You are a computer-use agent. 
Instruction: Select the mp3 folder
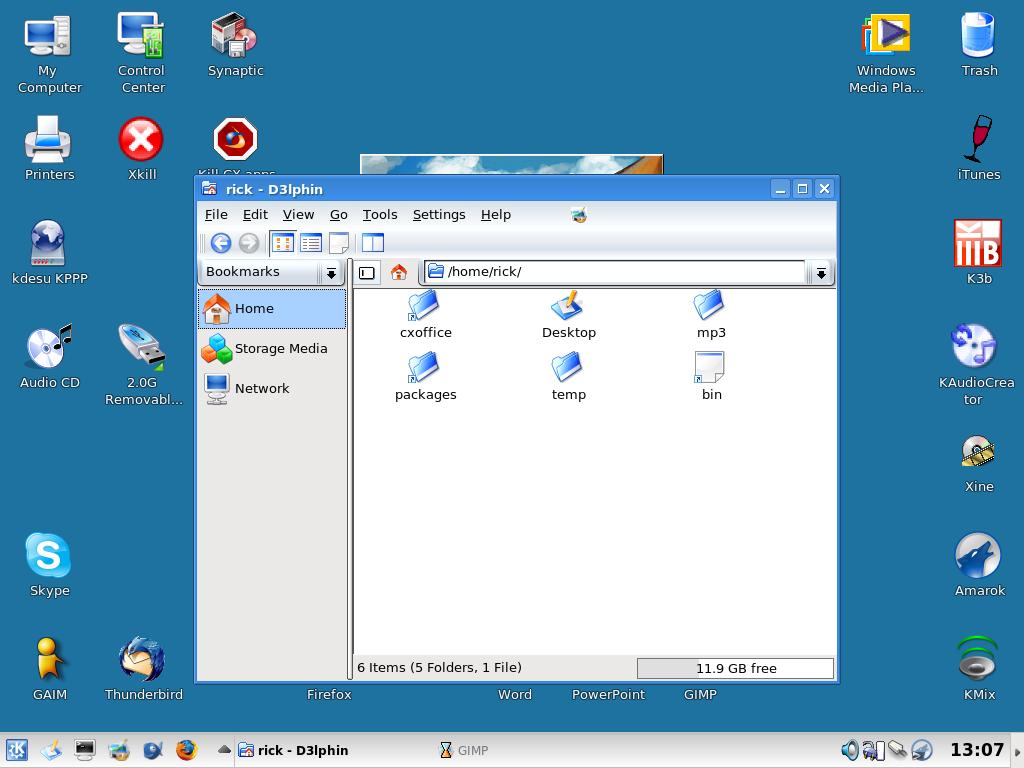click(711, 315)
